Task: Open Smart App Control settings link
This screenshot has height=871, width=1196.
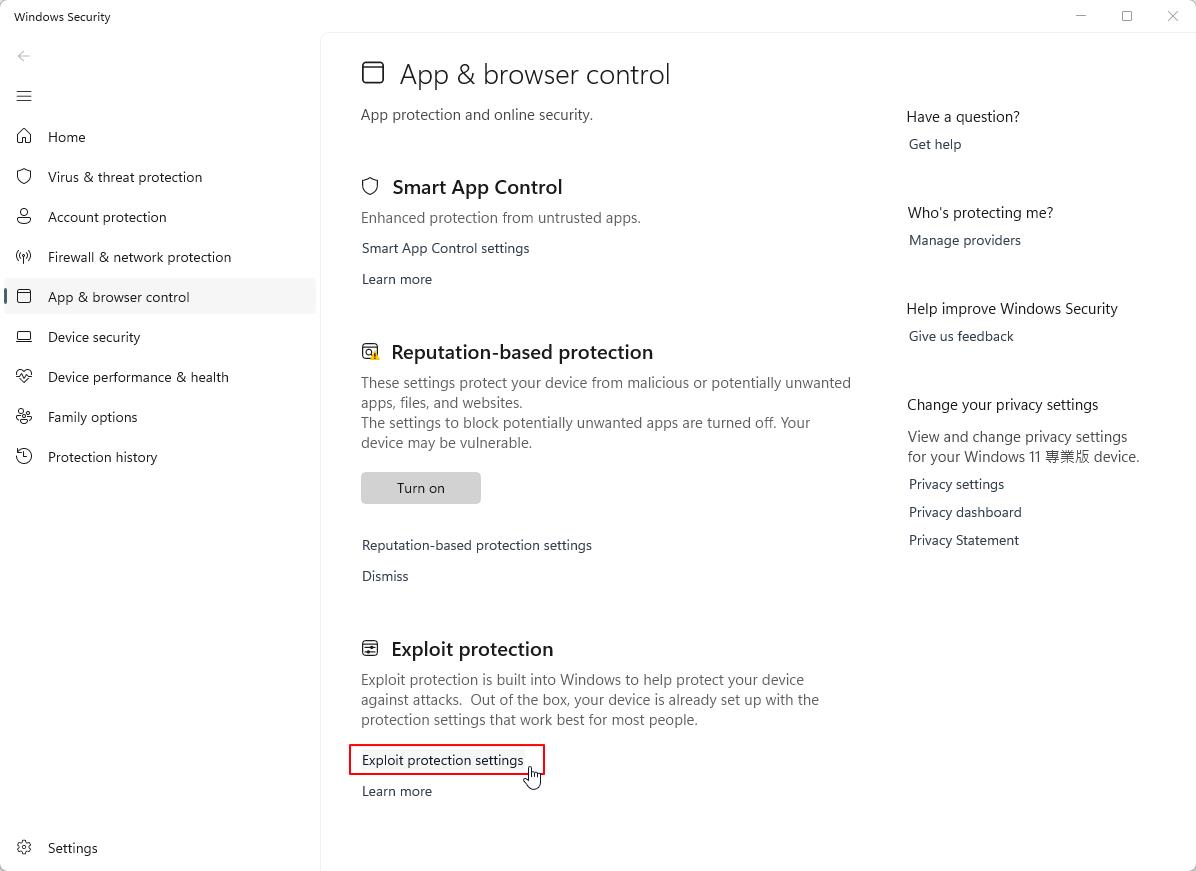Action: pos(445,248)
